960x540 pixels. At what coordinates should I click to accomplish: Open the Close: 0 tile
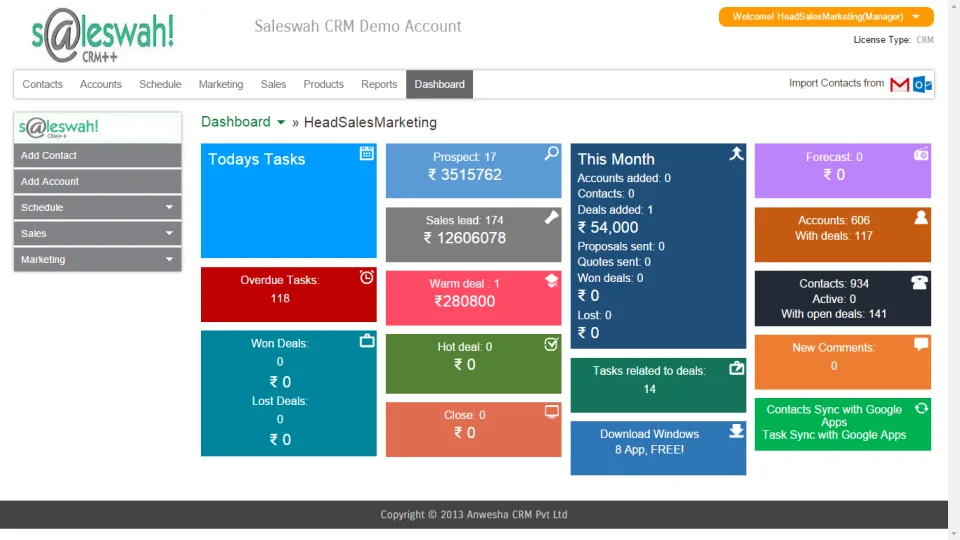coord(473,429)
